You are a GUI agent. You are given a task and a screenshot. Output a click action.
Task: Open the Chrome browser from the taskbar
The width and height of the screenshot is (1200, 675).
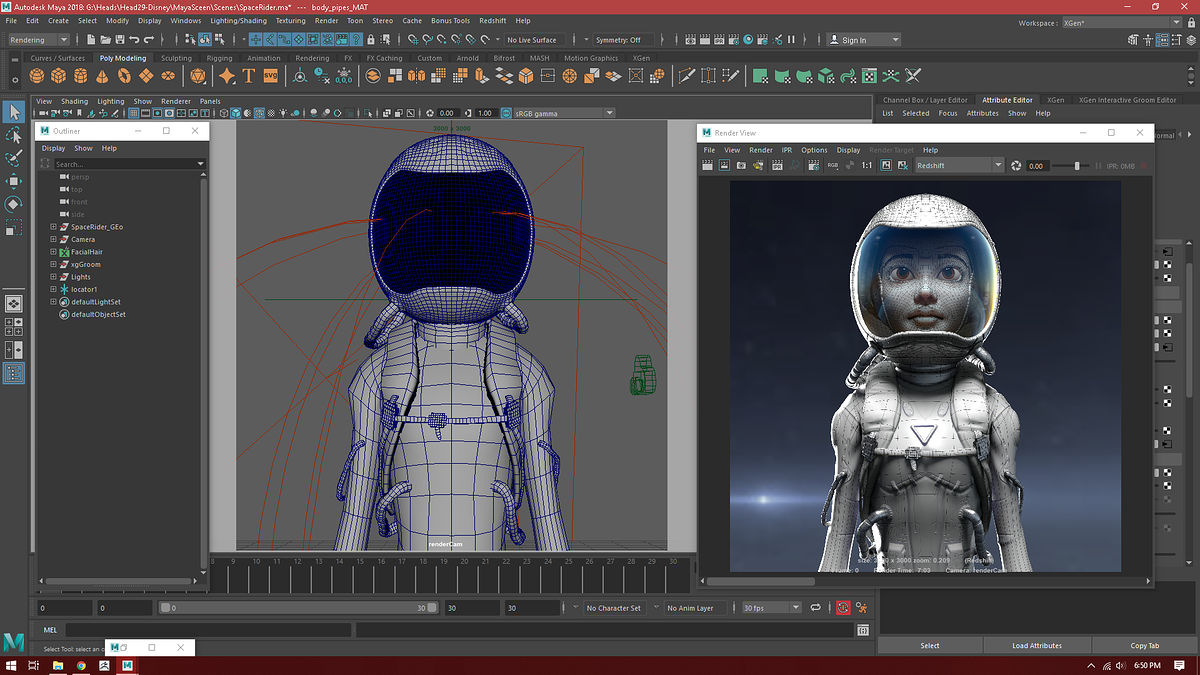(x=81, y=665)
